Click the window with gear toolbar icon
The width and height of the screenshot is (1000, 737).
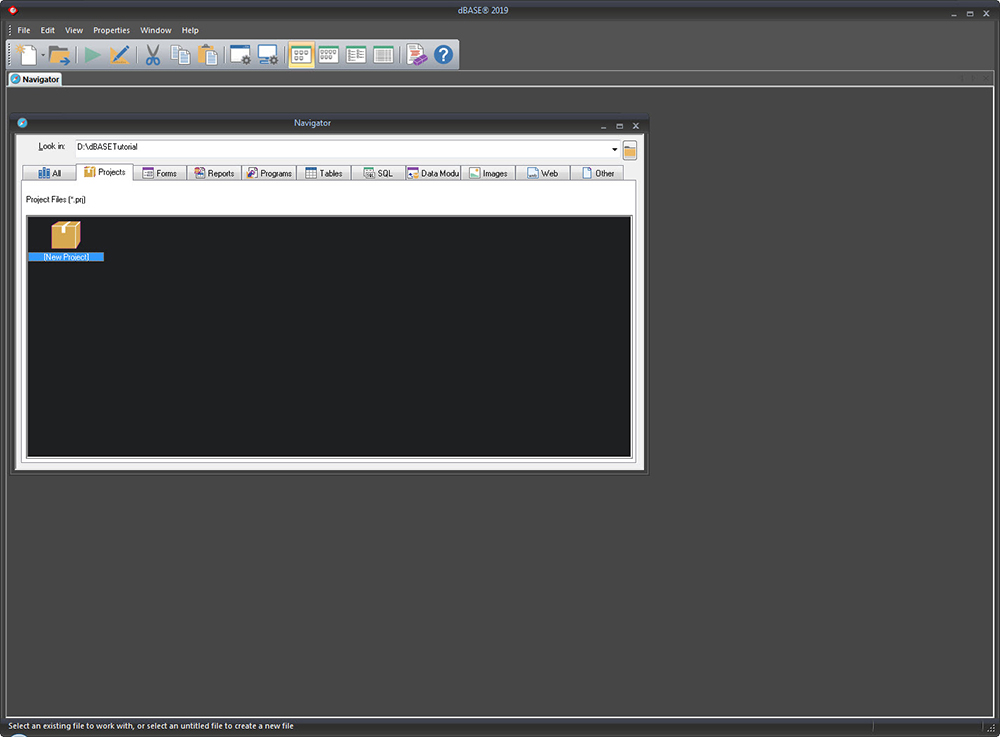(x=240, y=55)
